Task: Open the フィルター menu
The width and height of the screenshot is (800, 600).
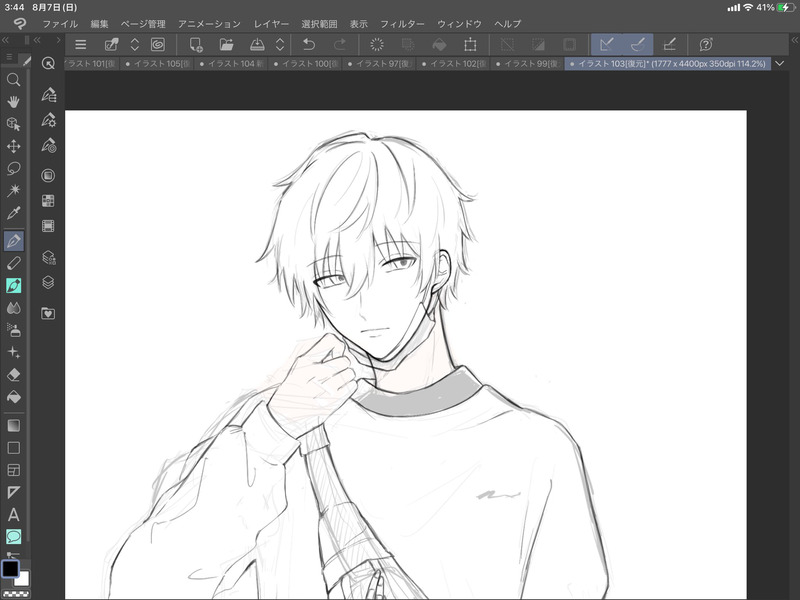Action: [x=402, y=24]
